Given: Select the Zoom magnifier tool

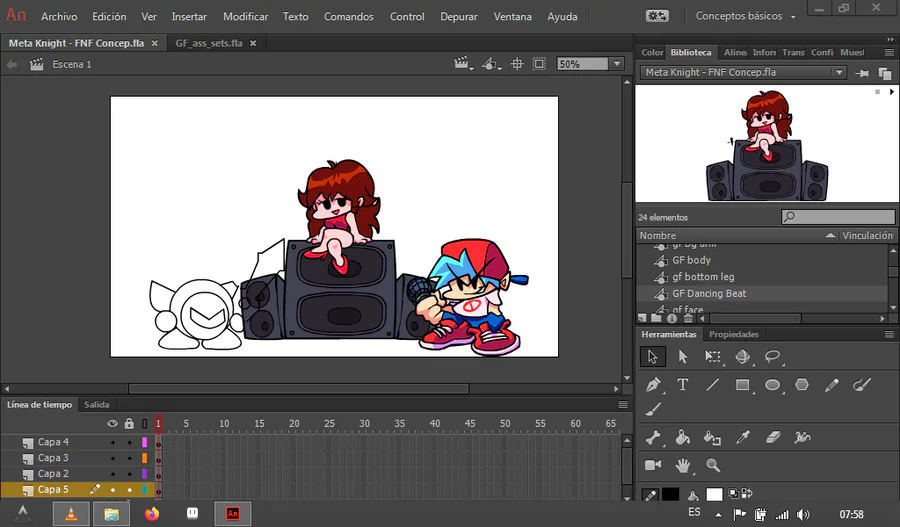Looking at the screenshot, I should tap(713, 465).
